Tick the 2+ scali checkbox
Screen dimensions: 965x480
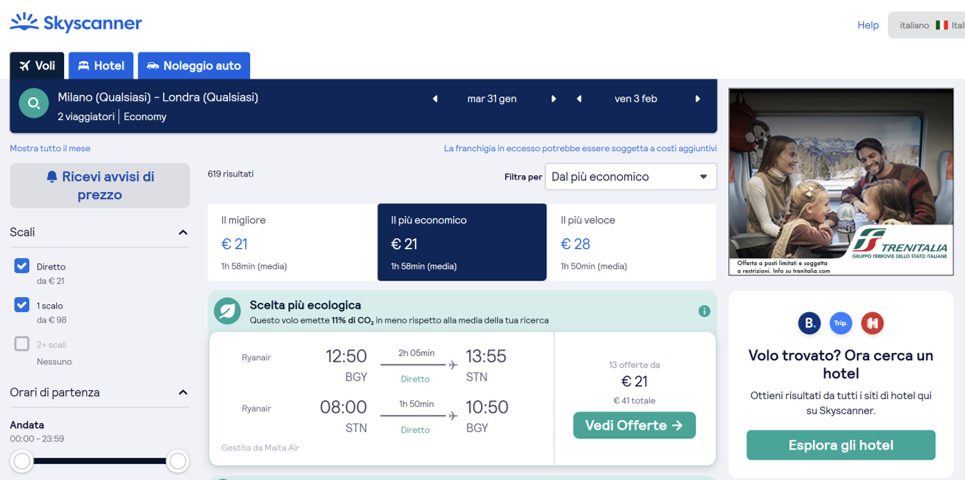[x=22, y=344]
